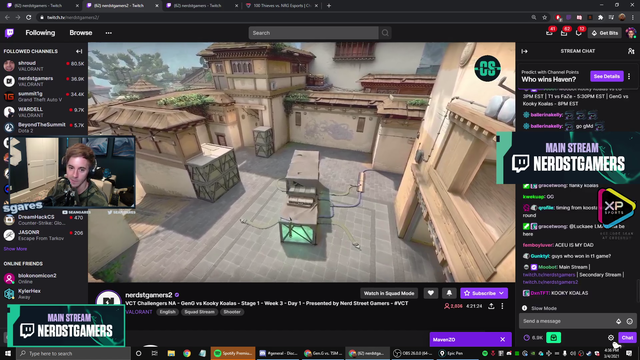Viewport: 640px width, 360px height.
Task: Open OBS 26.0.0 from the taskbar
Action: point(413,353)
